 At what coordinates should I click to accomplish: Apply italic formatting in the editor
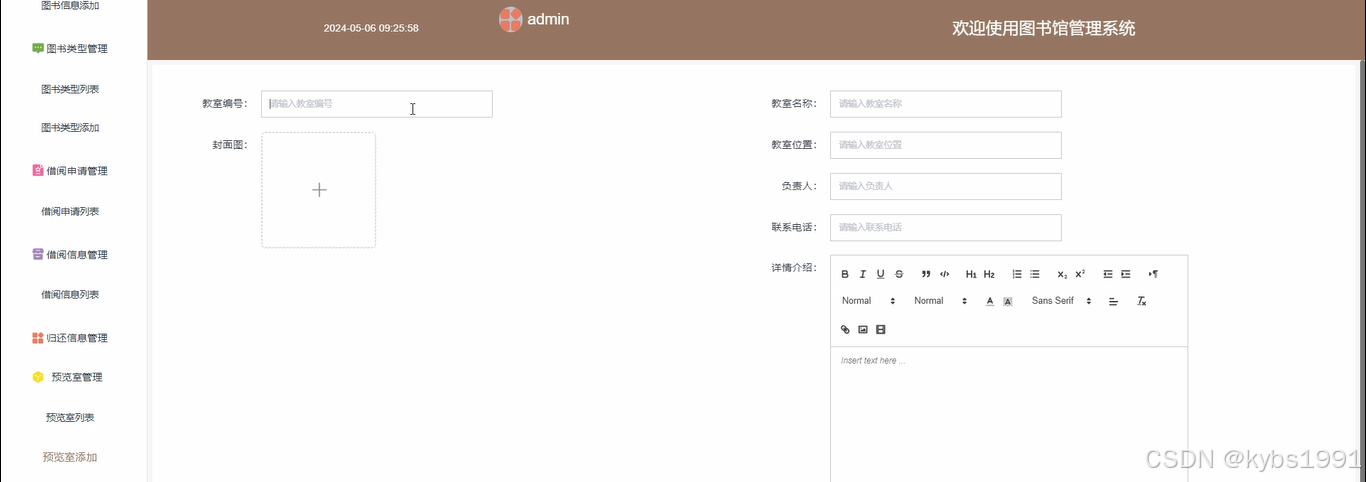(863, 274)
